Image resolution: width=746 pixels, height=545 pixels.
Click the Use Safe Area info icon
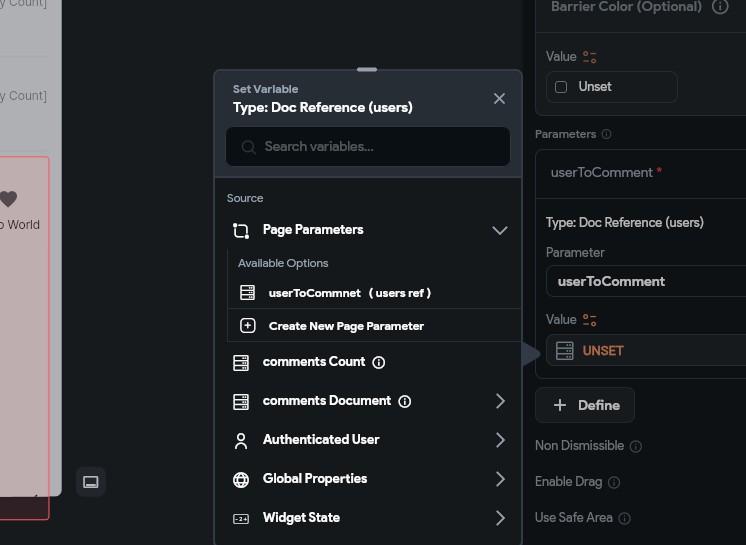[625, 518]
